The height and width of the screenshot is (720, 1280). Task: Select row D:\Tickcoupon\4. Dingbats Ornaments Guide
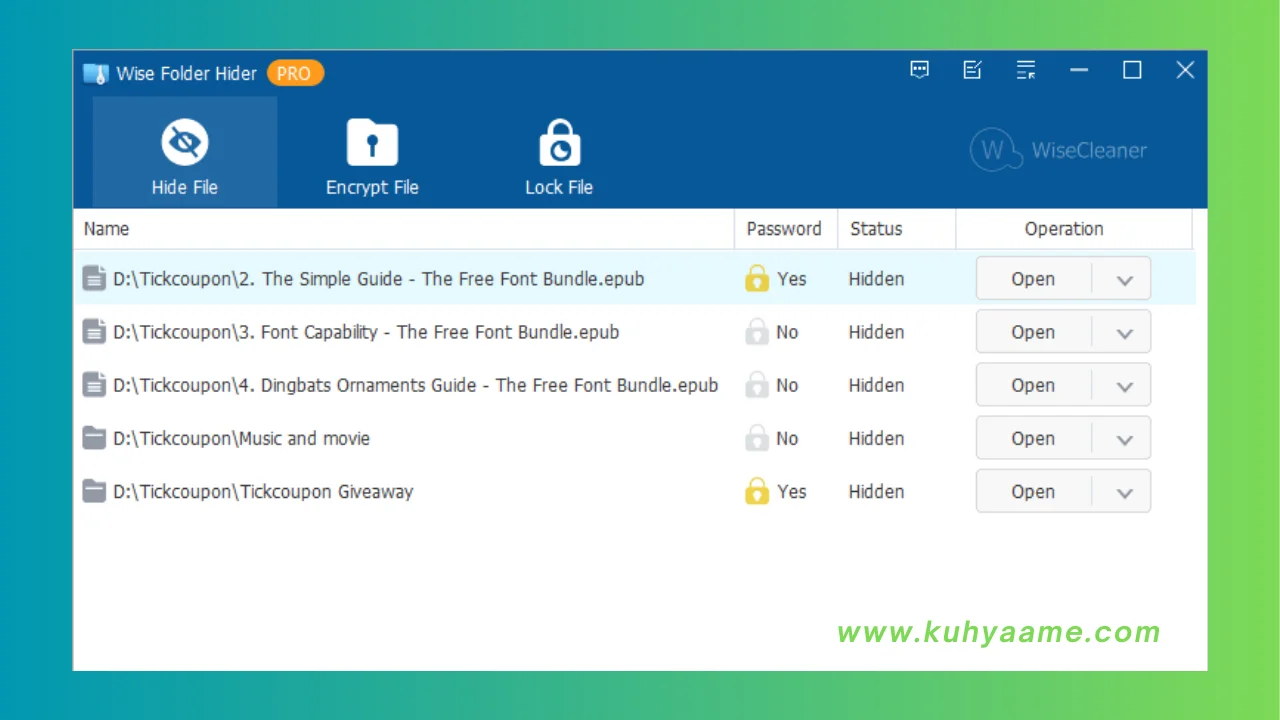coord(635,385)
